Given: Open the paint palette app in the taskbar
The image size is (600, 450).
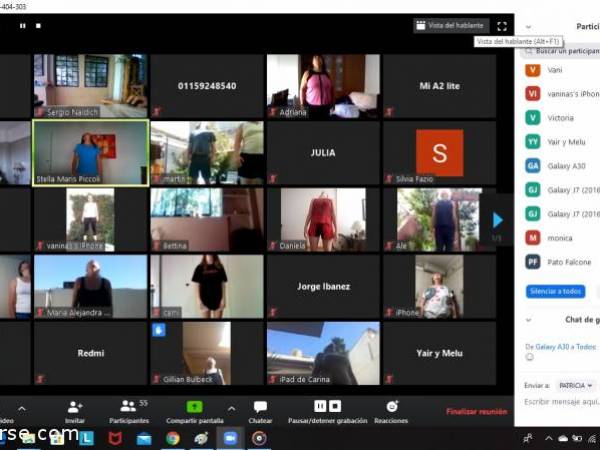Looking at the screenshot, I should tap(201, 439).
